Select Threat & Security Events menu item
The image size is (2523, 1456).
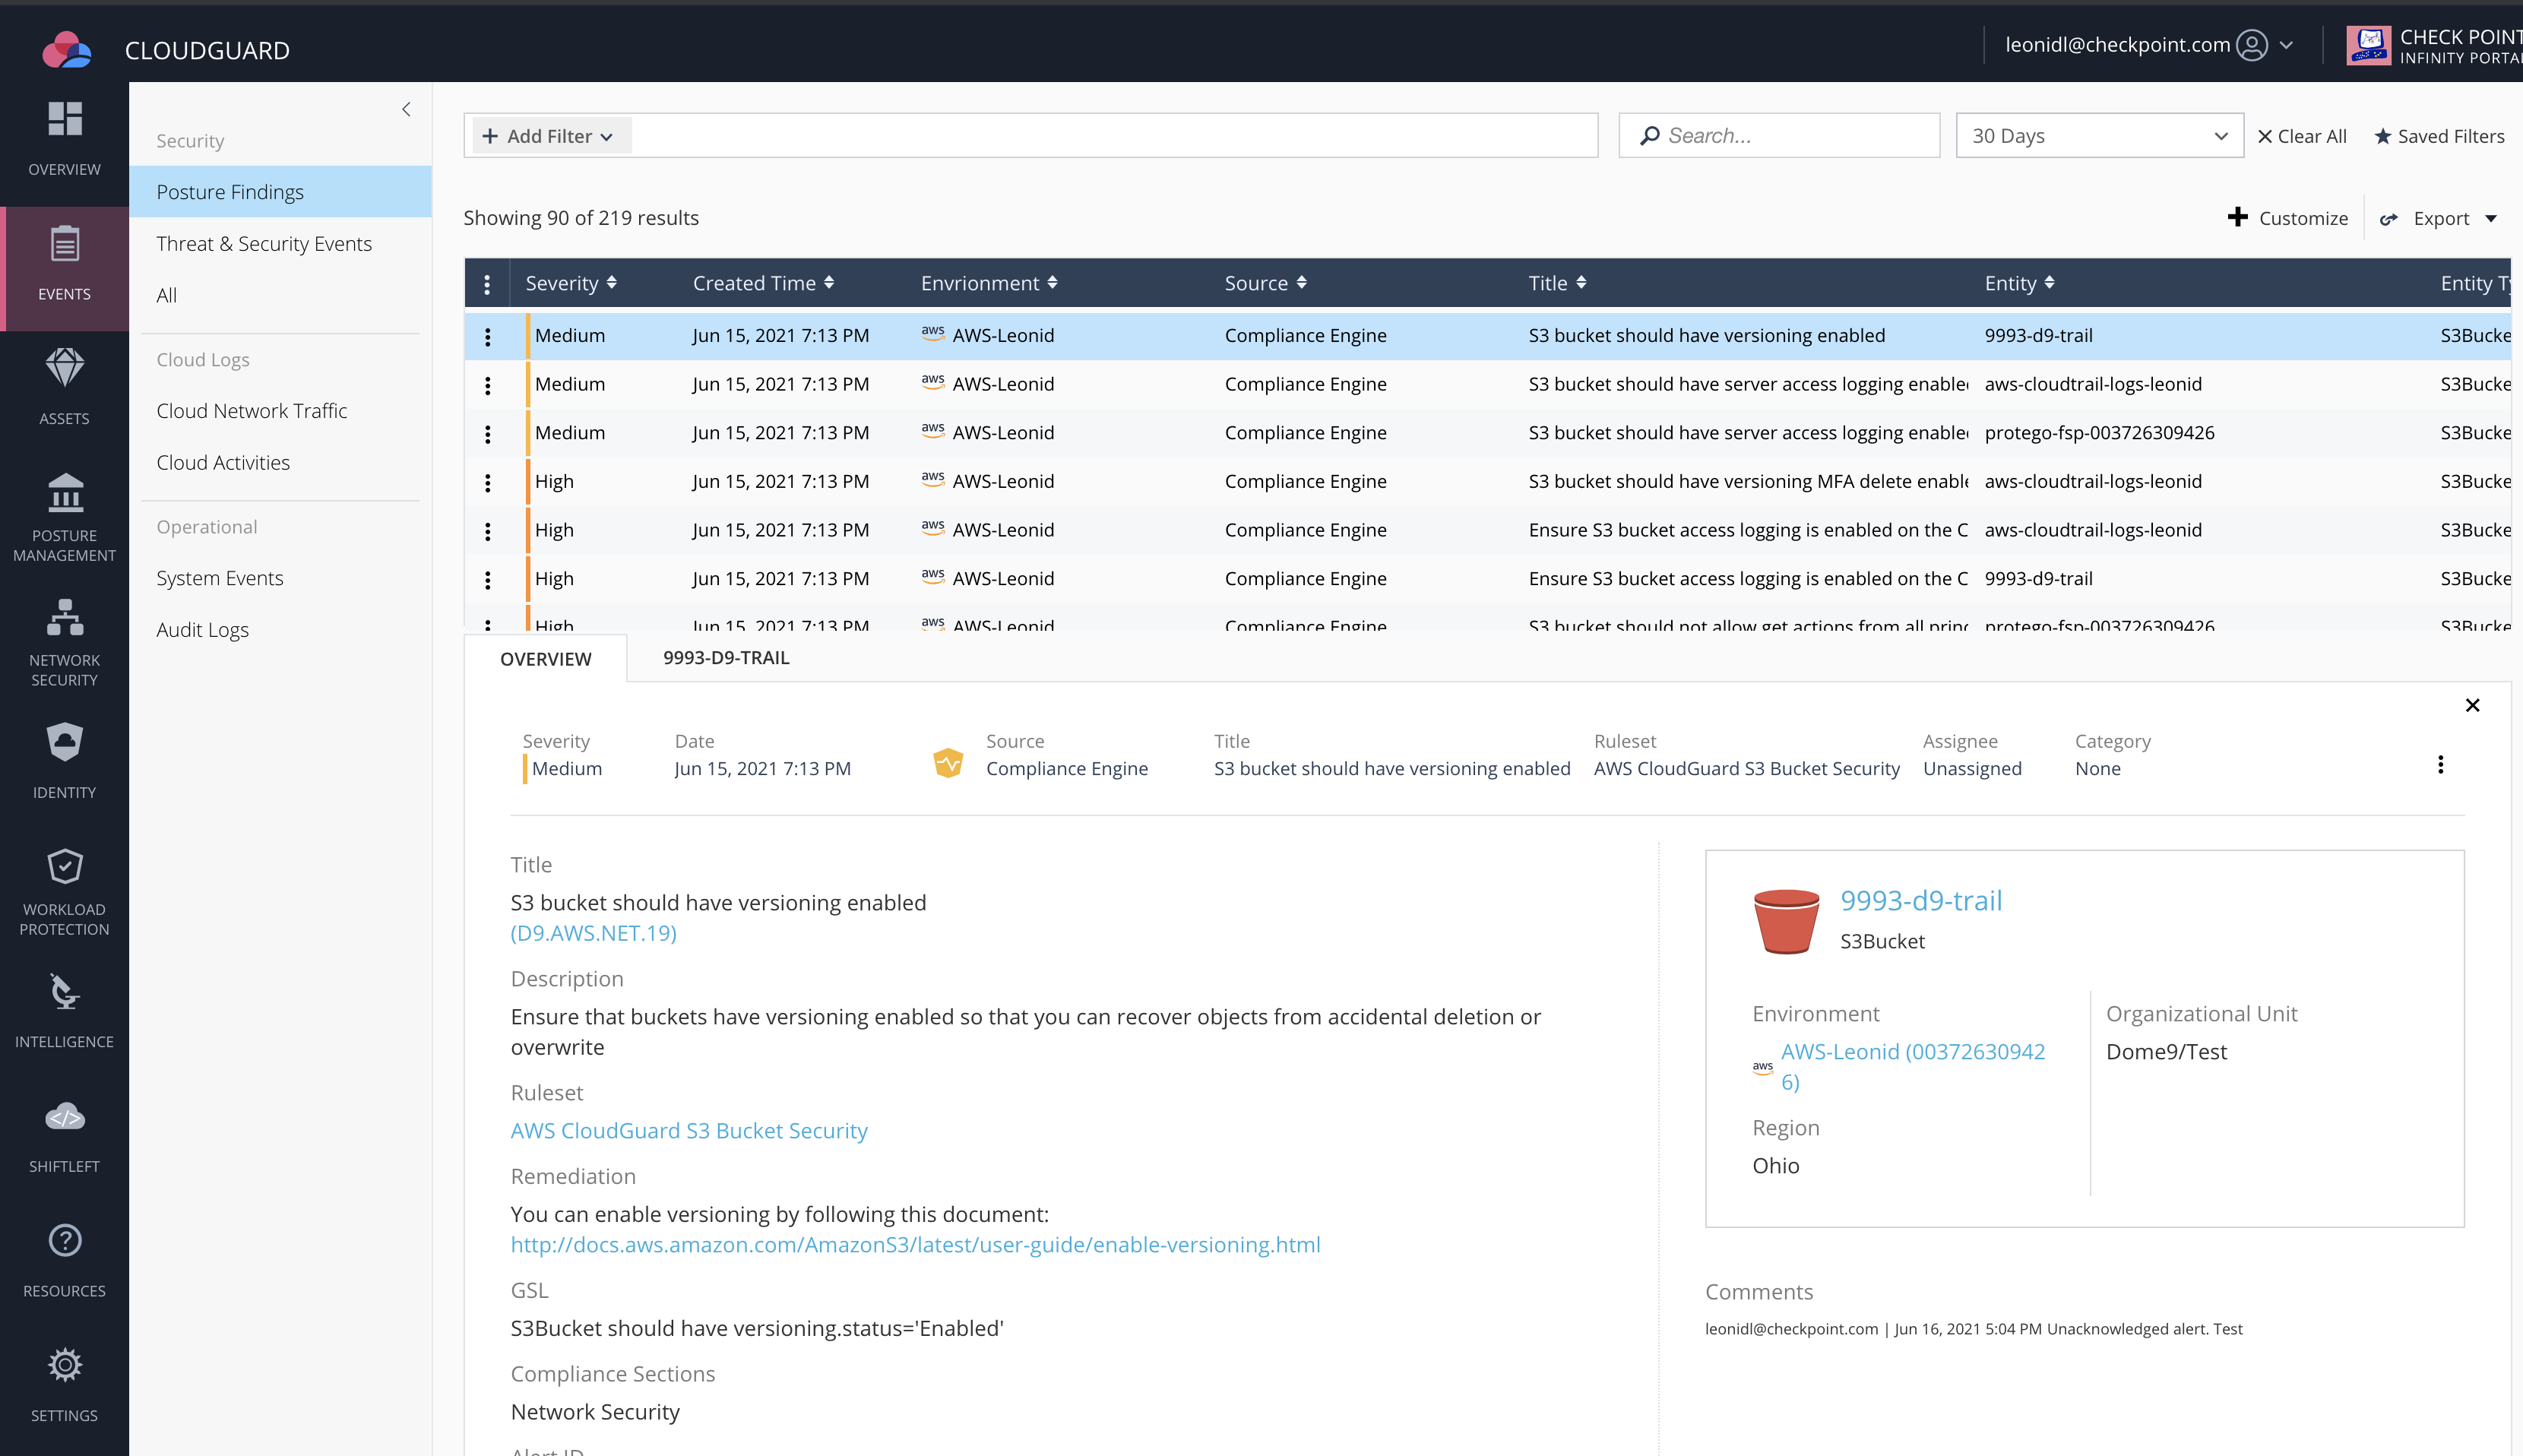264,244
